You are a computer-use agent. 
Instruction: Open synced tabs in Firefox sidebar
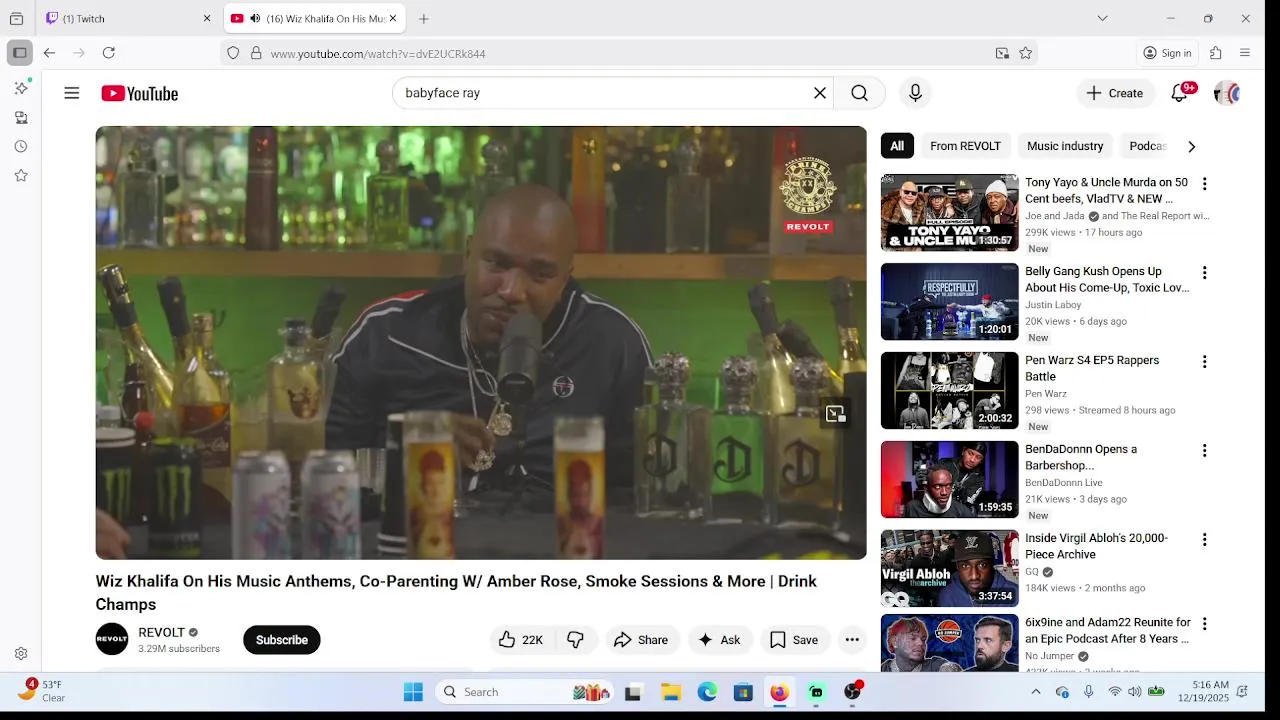(x=21, y=117)
